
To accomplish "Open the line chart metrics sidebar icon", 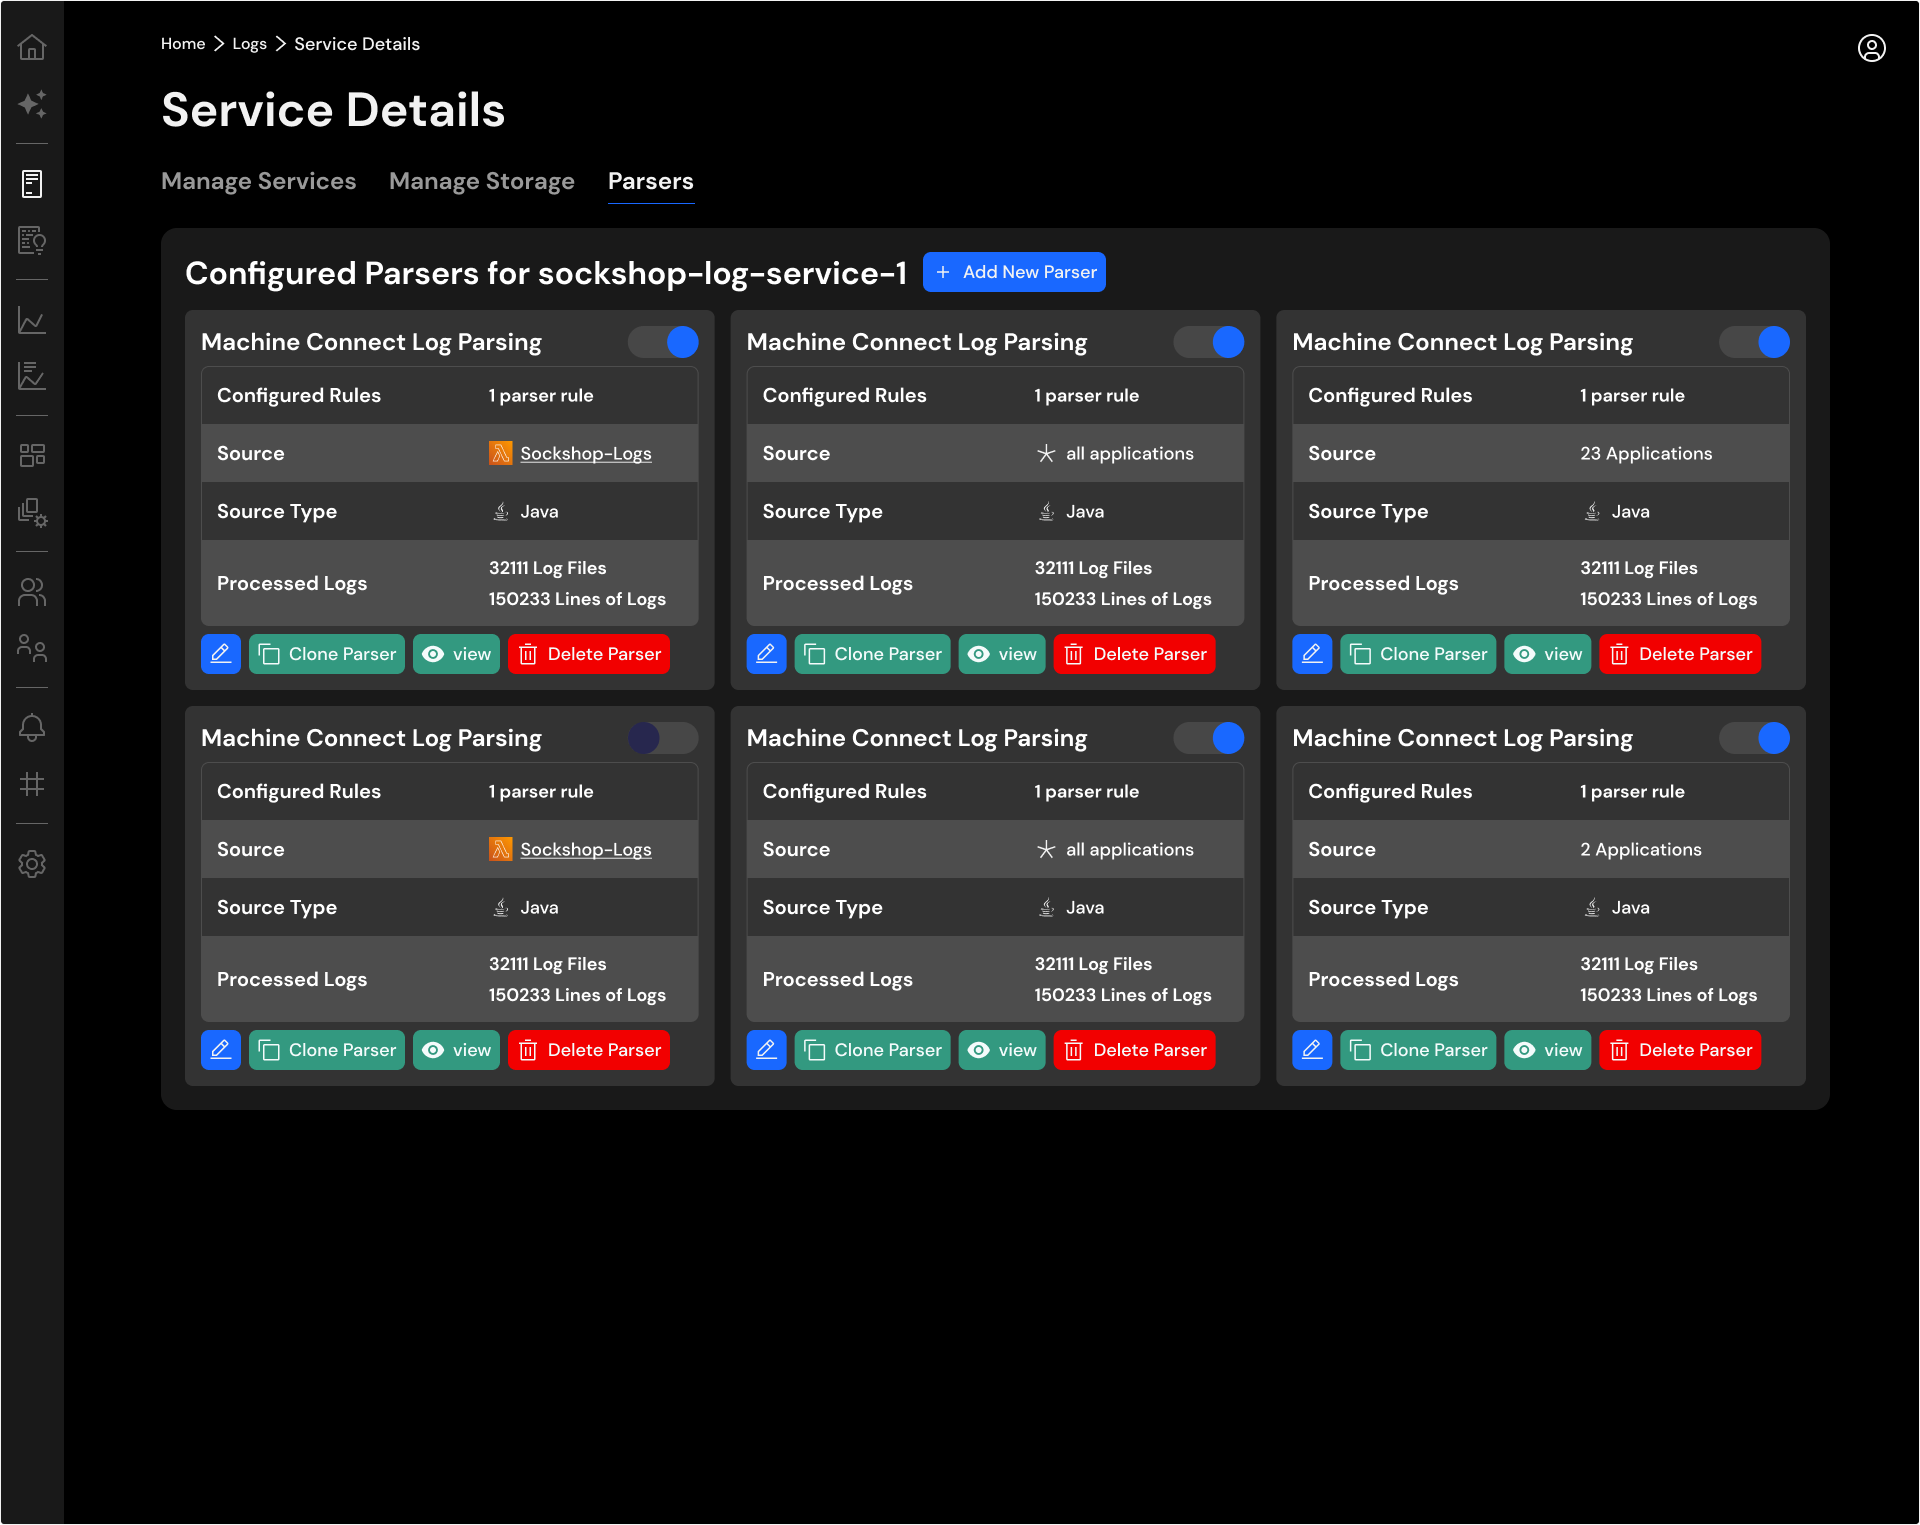I will coord(32,320).
